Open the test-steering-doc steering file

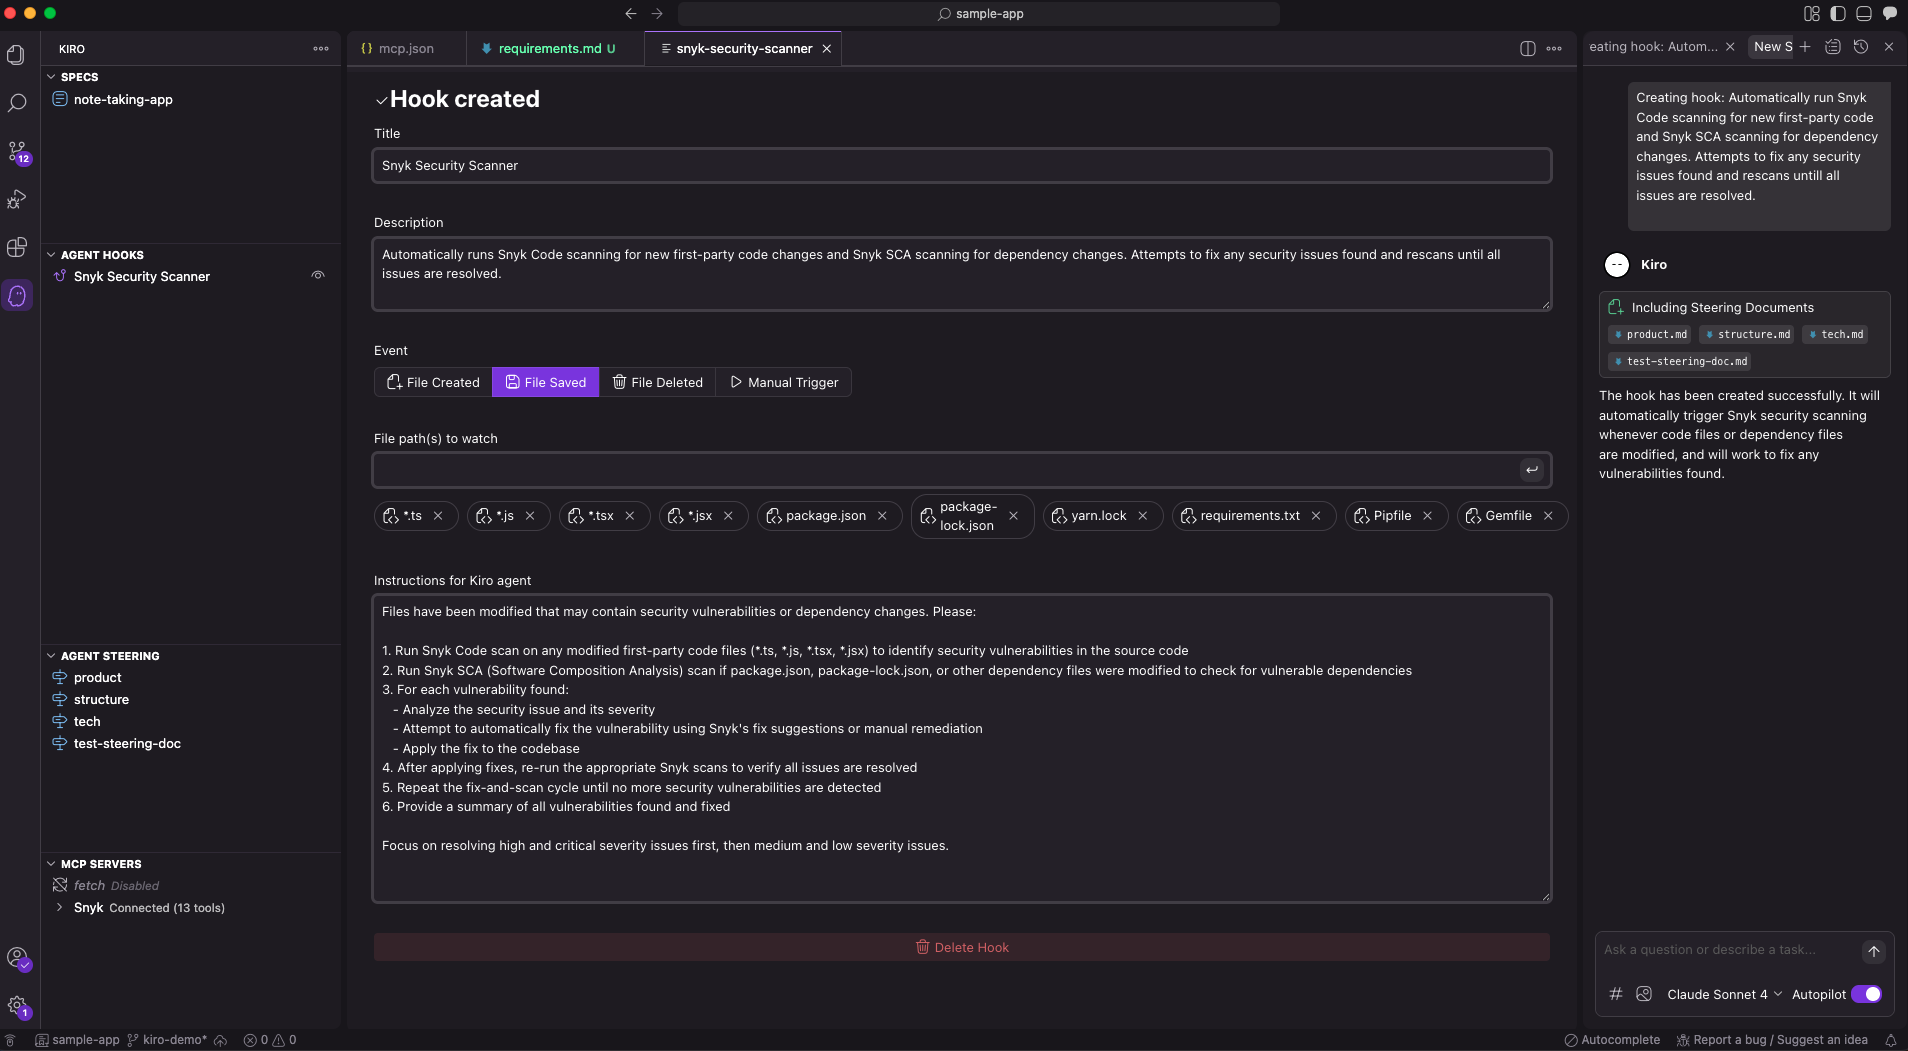pos(127,744)
